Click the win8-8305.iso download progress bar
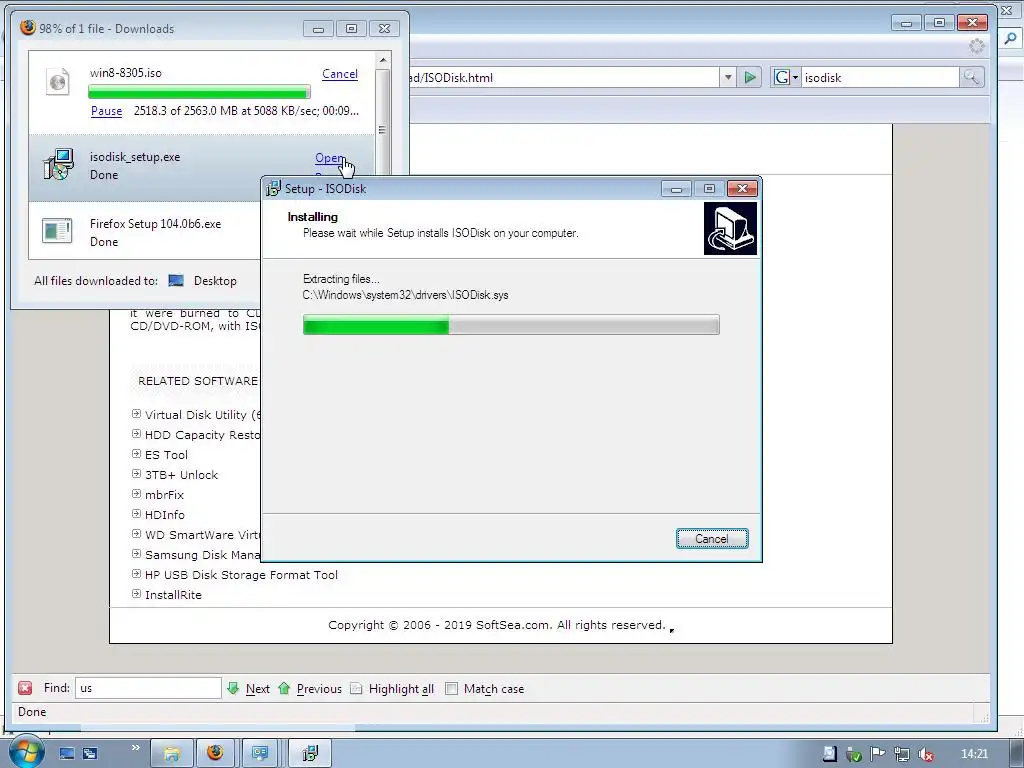The height and width of the screenshot is (768, 1024). (199, 91)
